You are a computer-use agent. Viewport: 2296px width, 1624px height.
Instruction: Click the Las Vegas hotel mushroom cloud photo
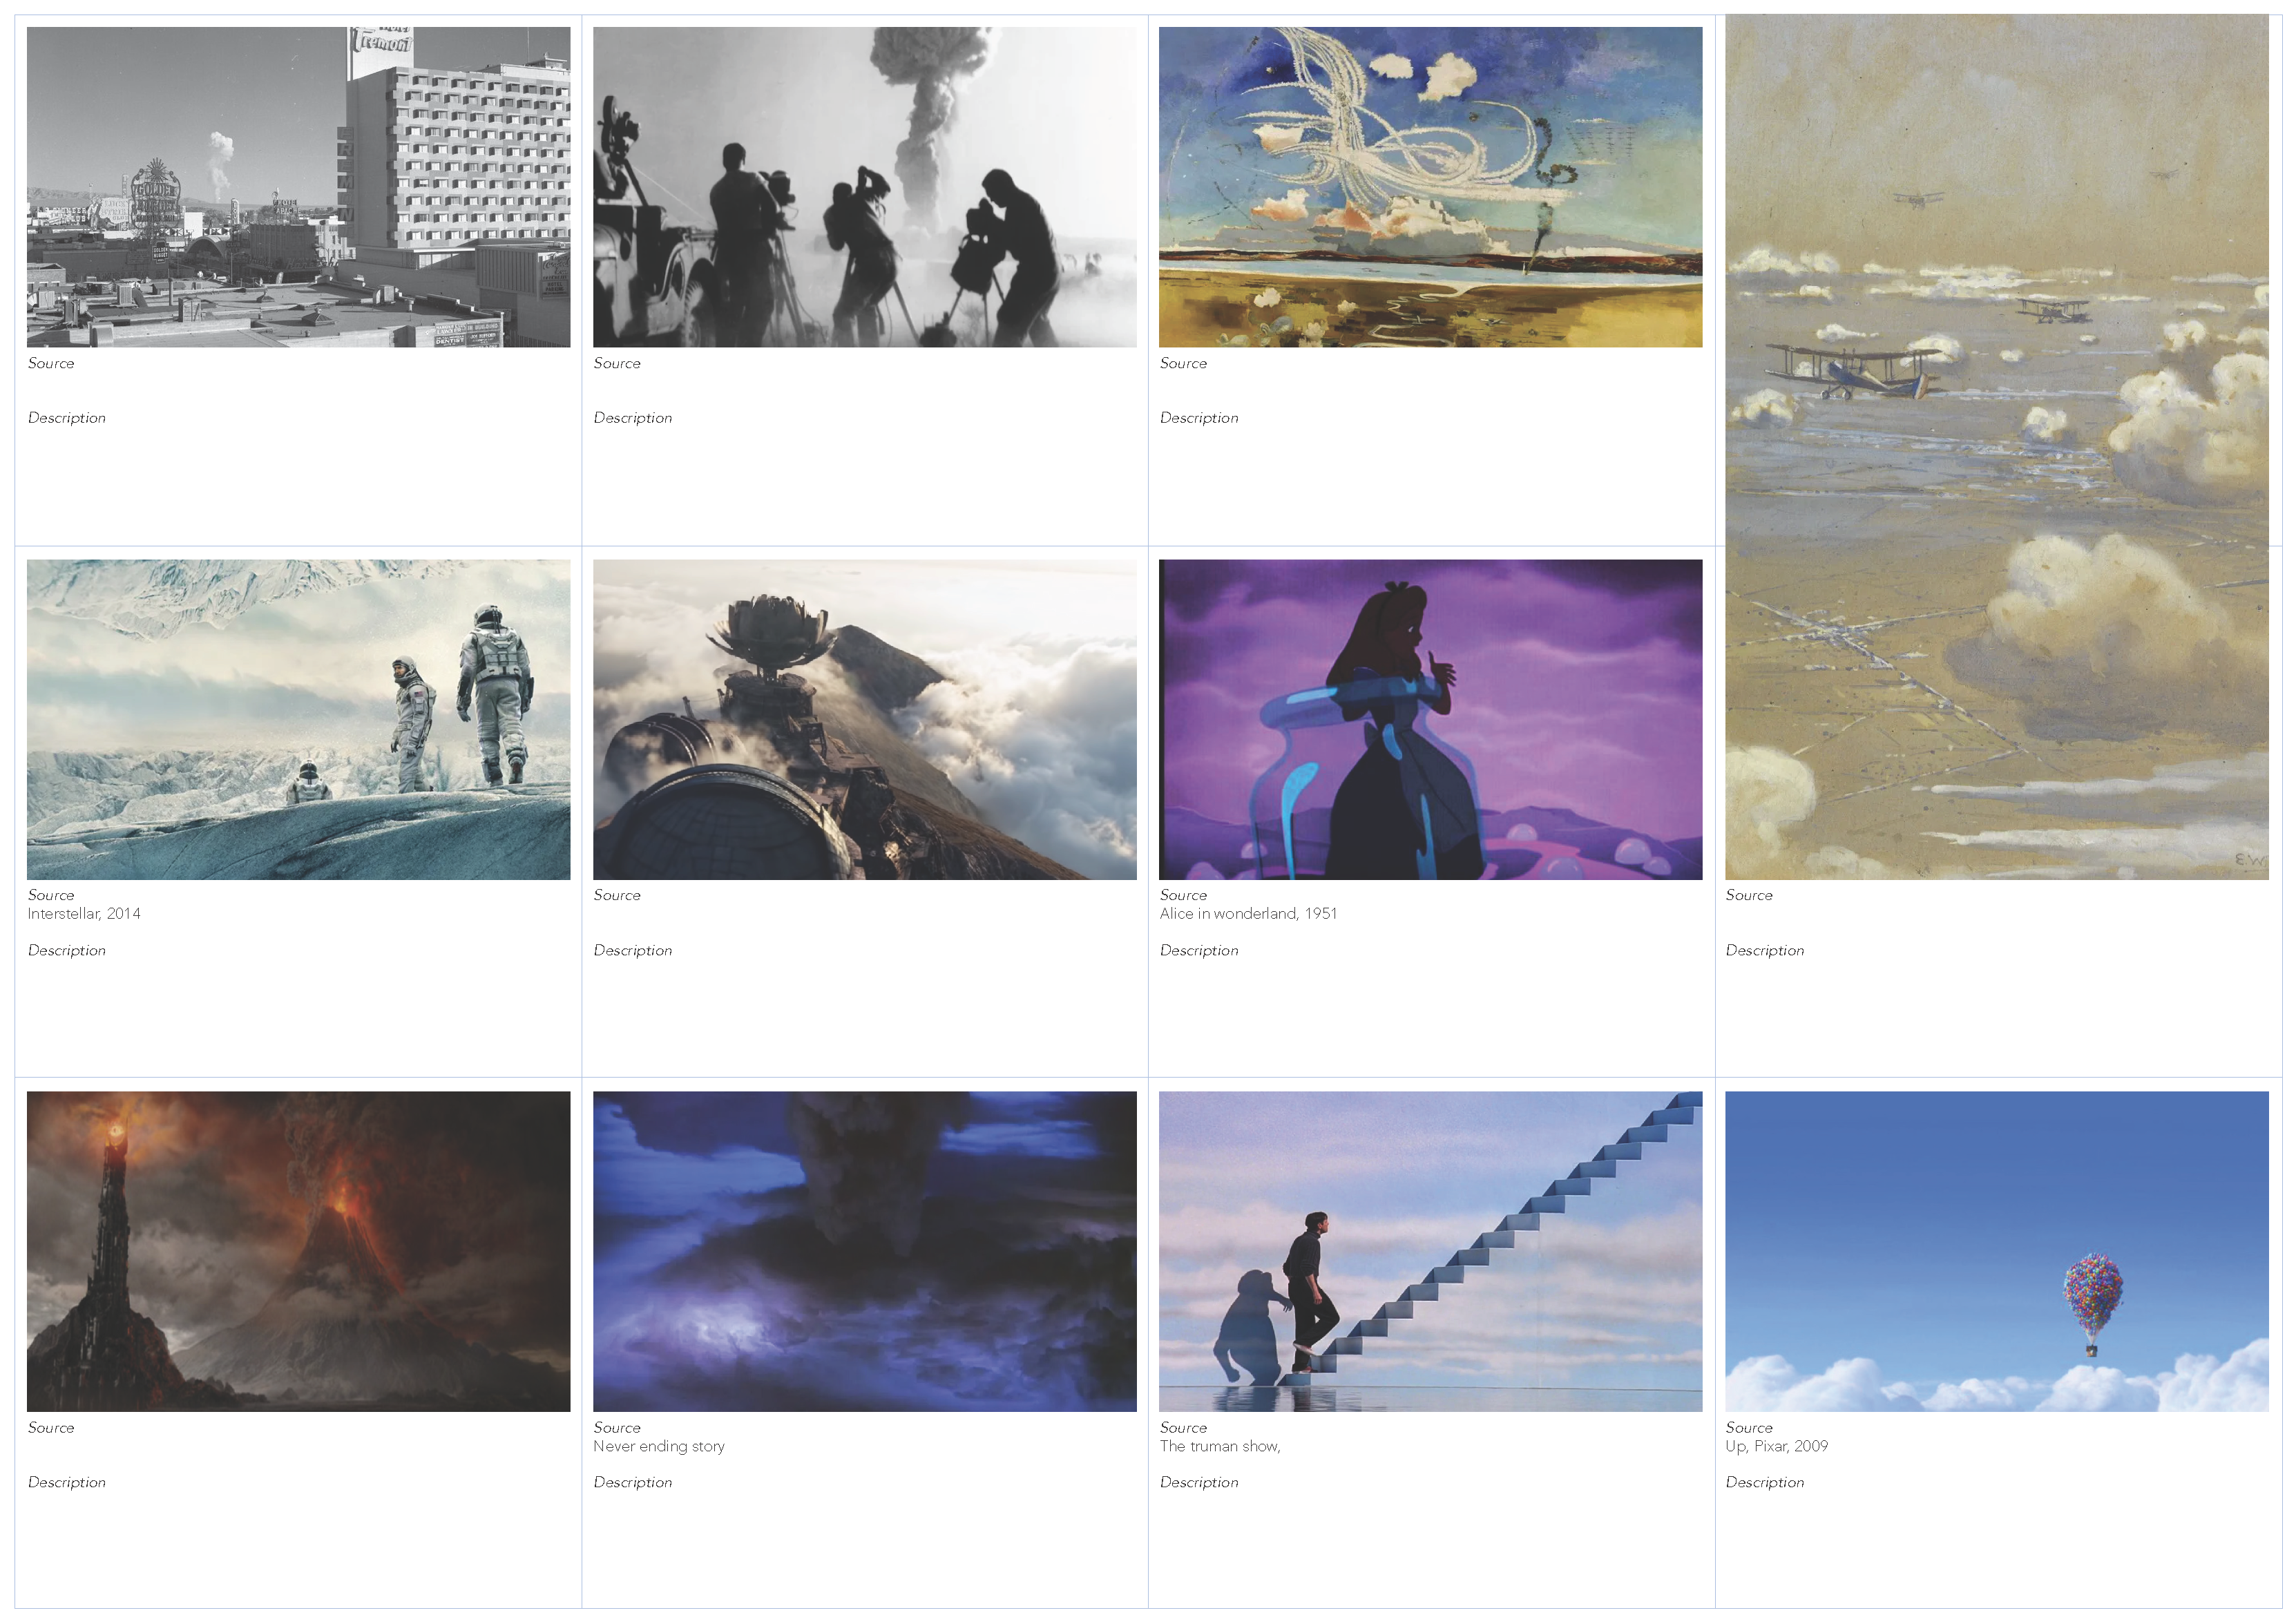click(298, 187)
